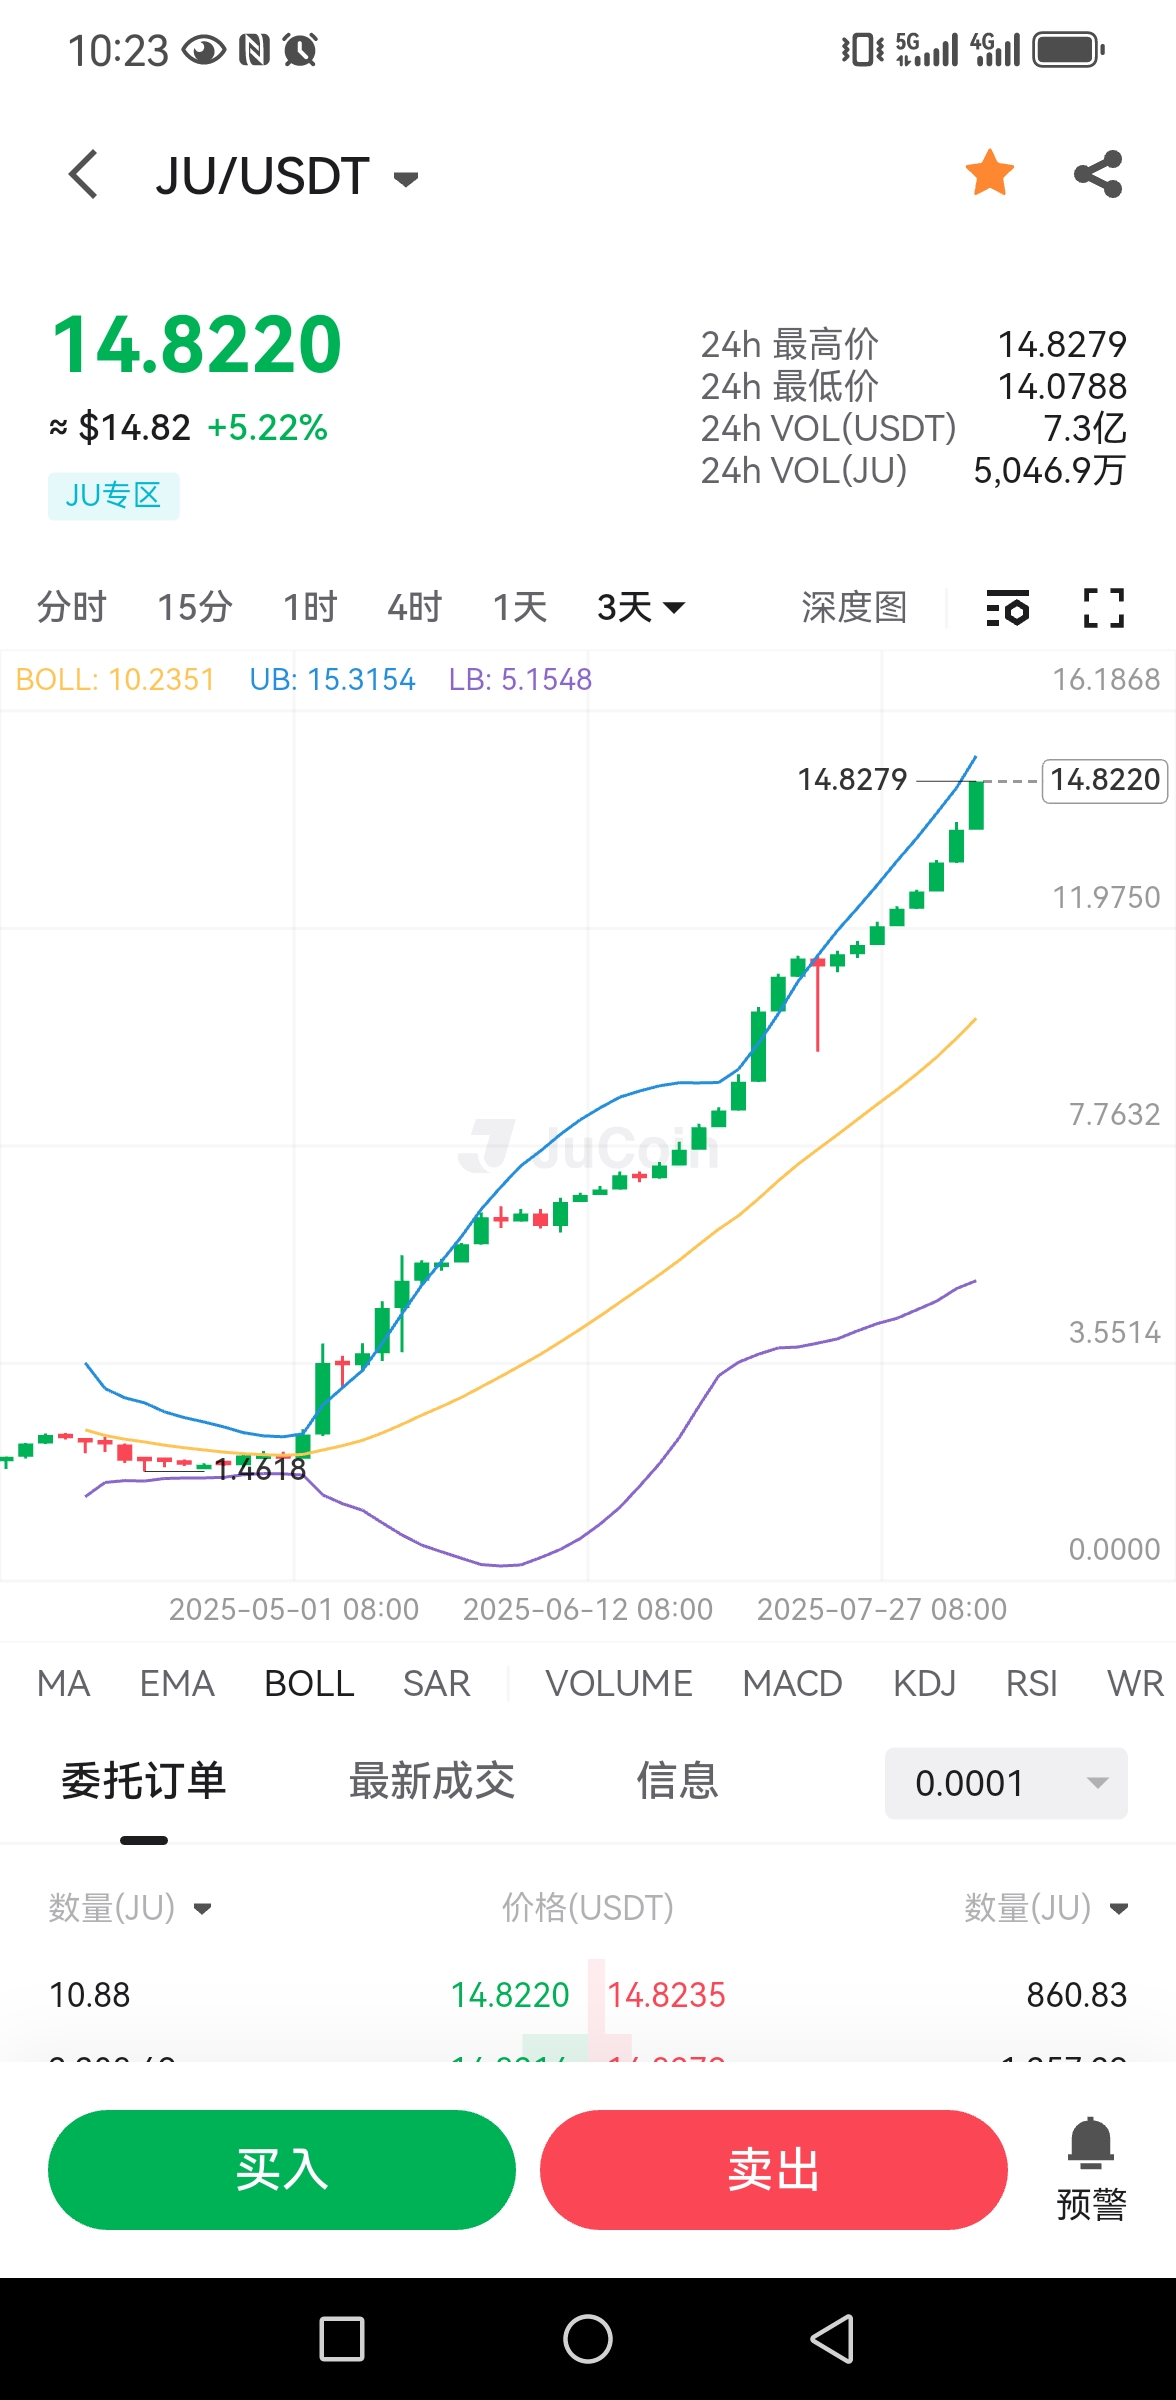Enable the MACD sub-indicator
Viewport: 1176px width, 2400px height.
click(x=792, y=1684)
